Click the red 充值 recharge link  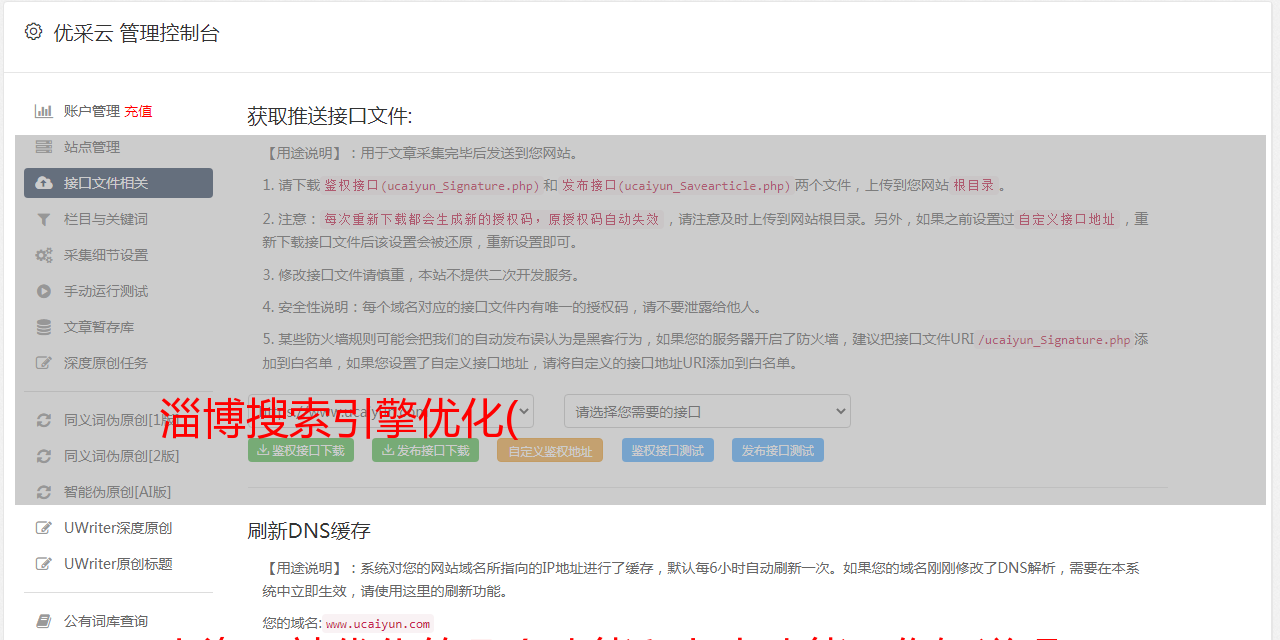[x=138, y=111]
